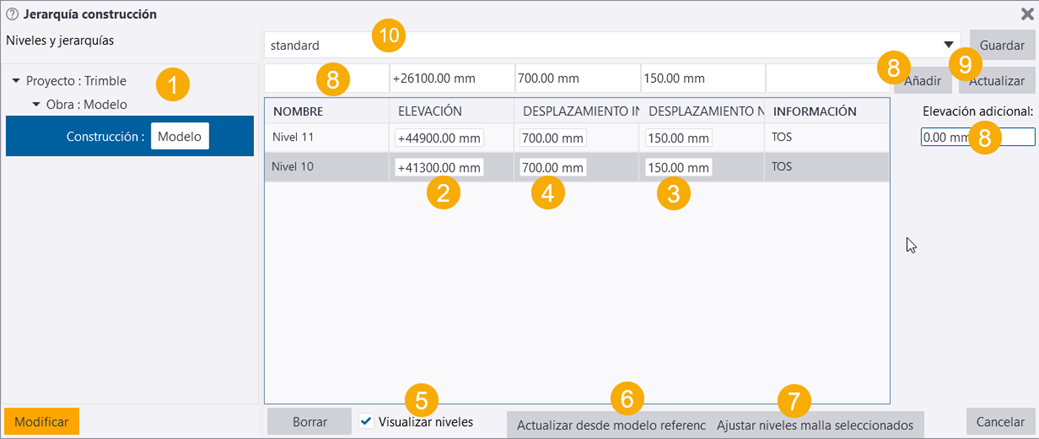Close the Jerarquía construcción dialog

click(1027, 14)
